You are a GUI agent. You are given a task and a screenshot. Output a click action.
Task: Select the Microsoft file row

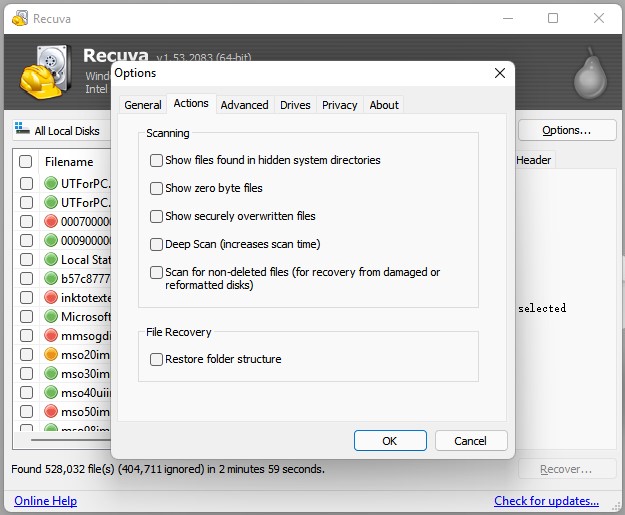63,316
